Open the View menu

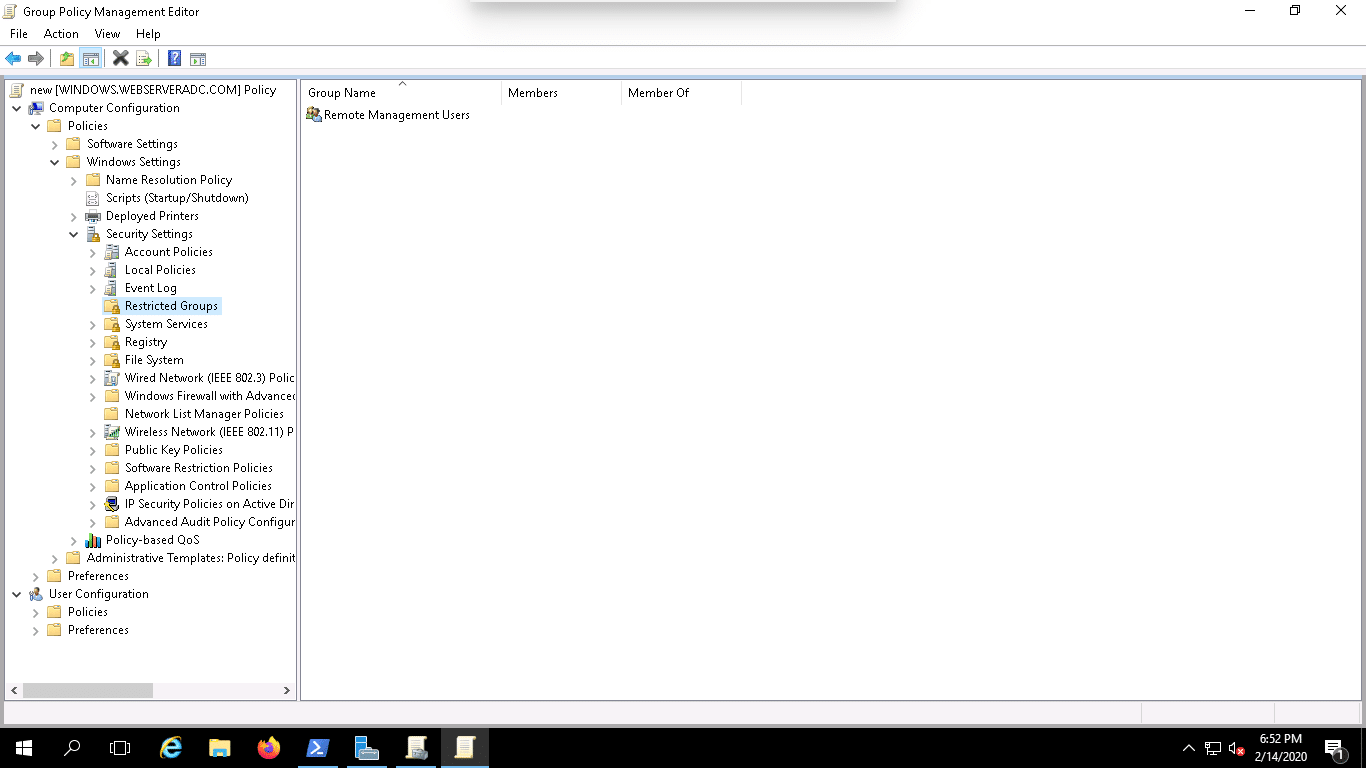(x=107, y=34)
